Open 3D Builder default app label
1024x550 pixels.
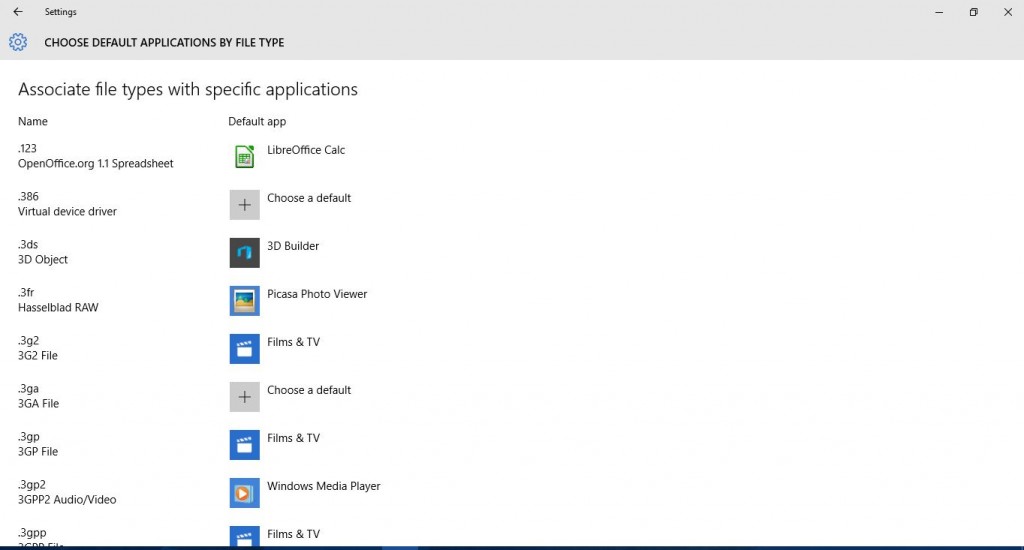293,246
